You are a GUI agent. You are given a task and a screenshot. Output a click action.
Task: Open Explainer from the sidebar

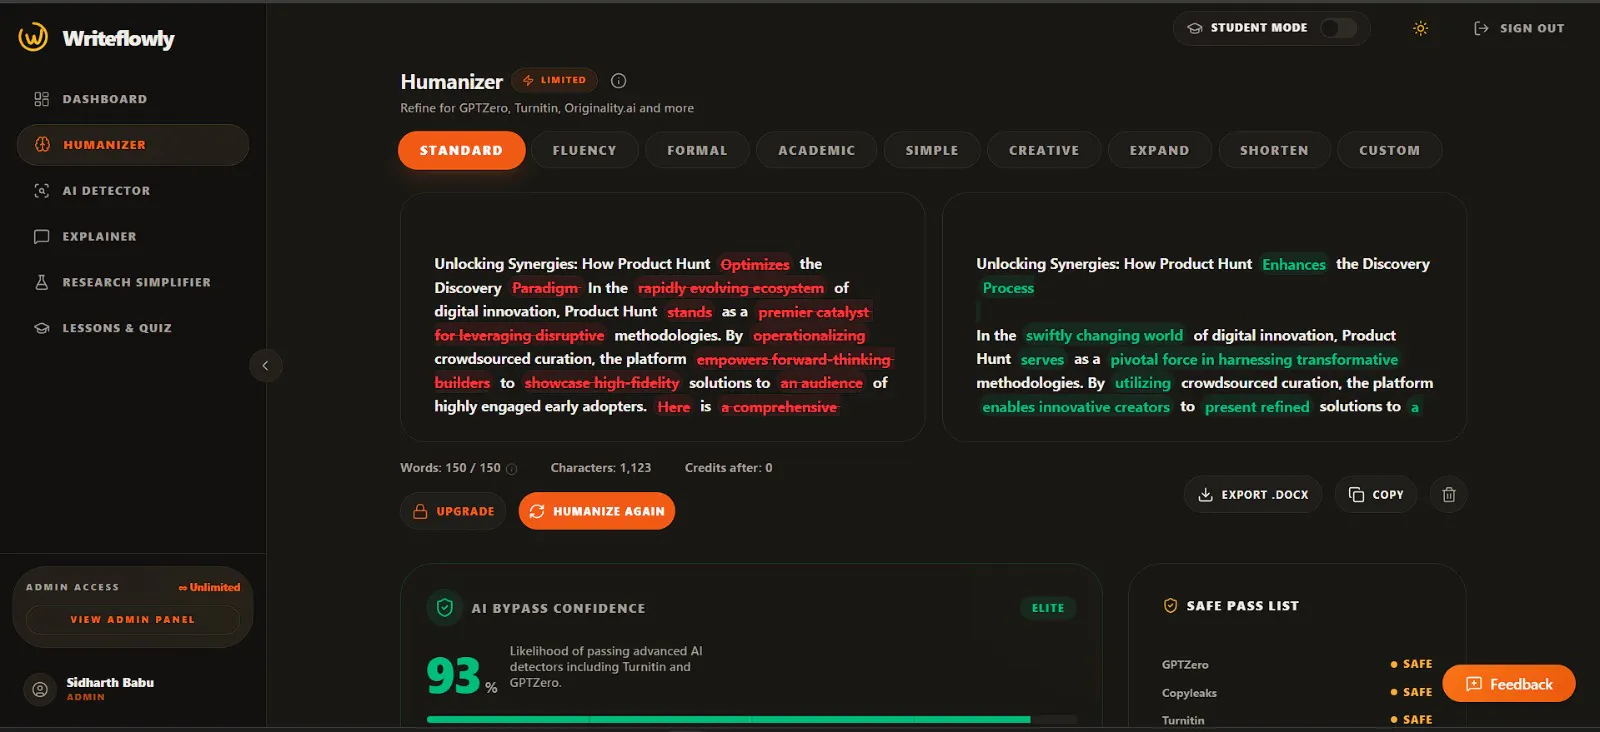point(133,237)
